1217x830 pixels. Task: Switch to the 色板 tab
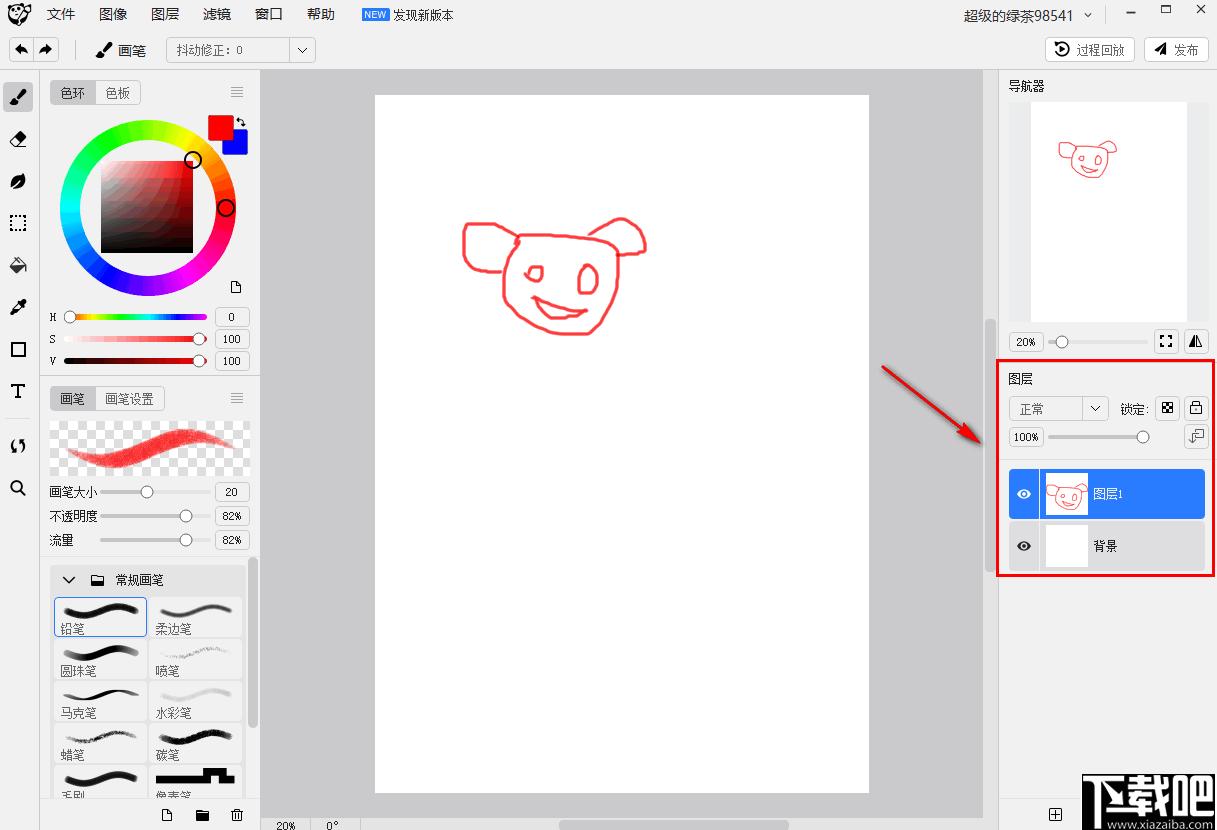click(118, 93)
